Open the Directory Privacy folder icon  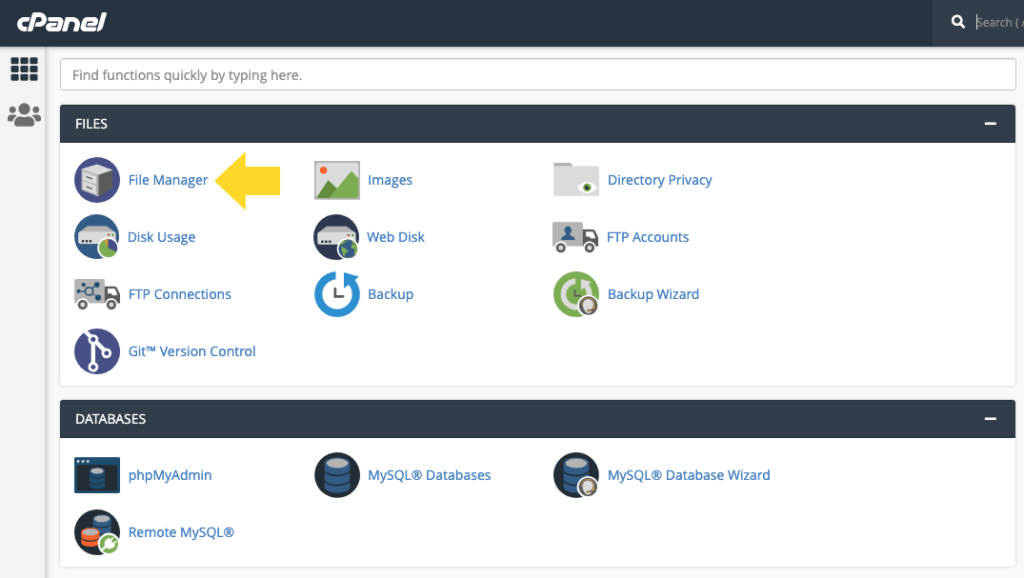[575, 180]
